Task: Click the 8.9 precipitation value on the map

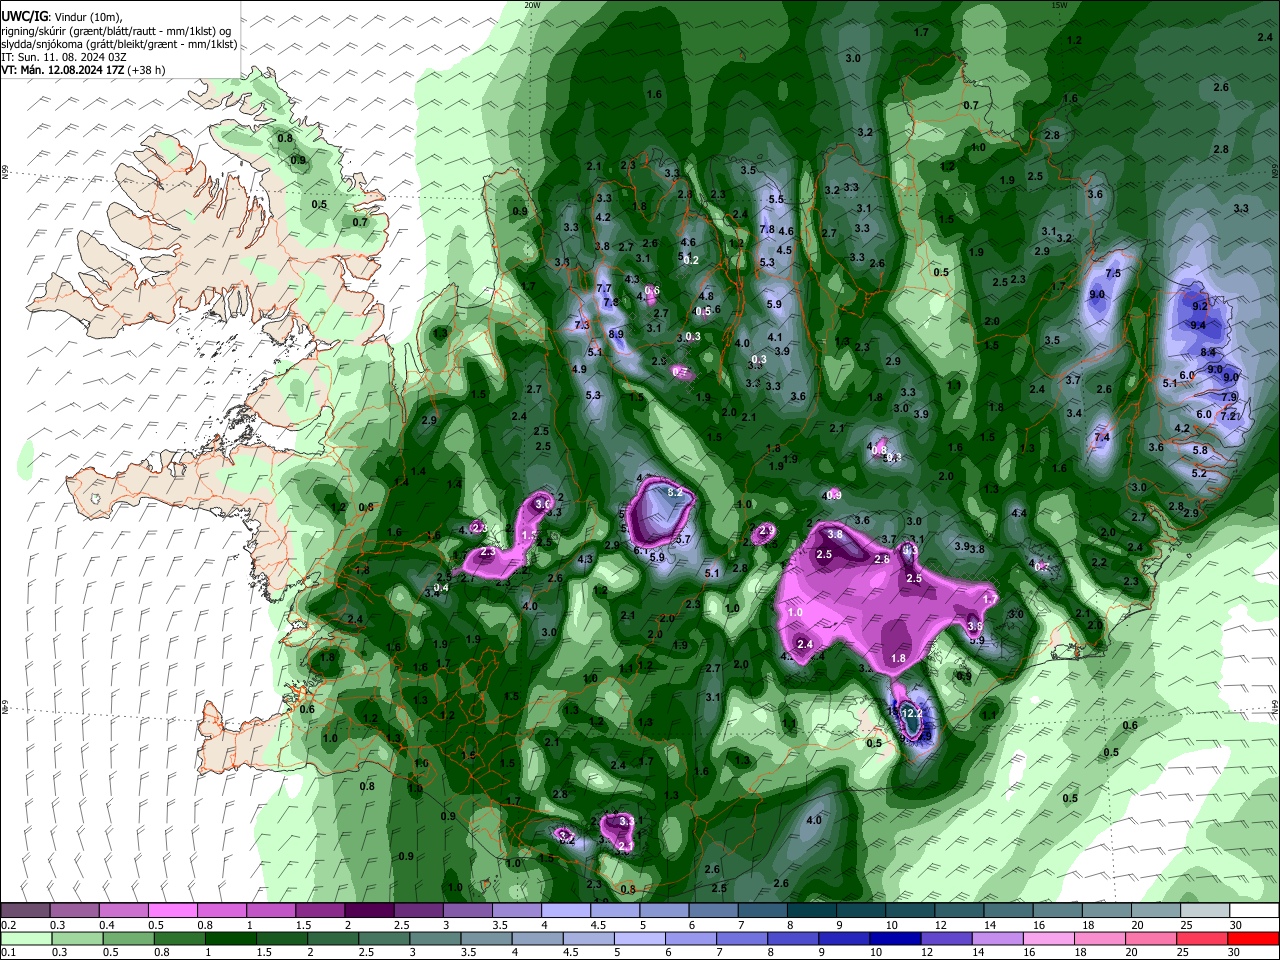Action: [x=616, y=334]
